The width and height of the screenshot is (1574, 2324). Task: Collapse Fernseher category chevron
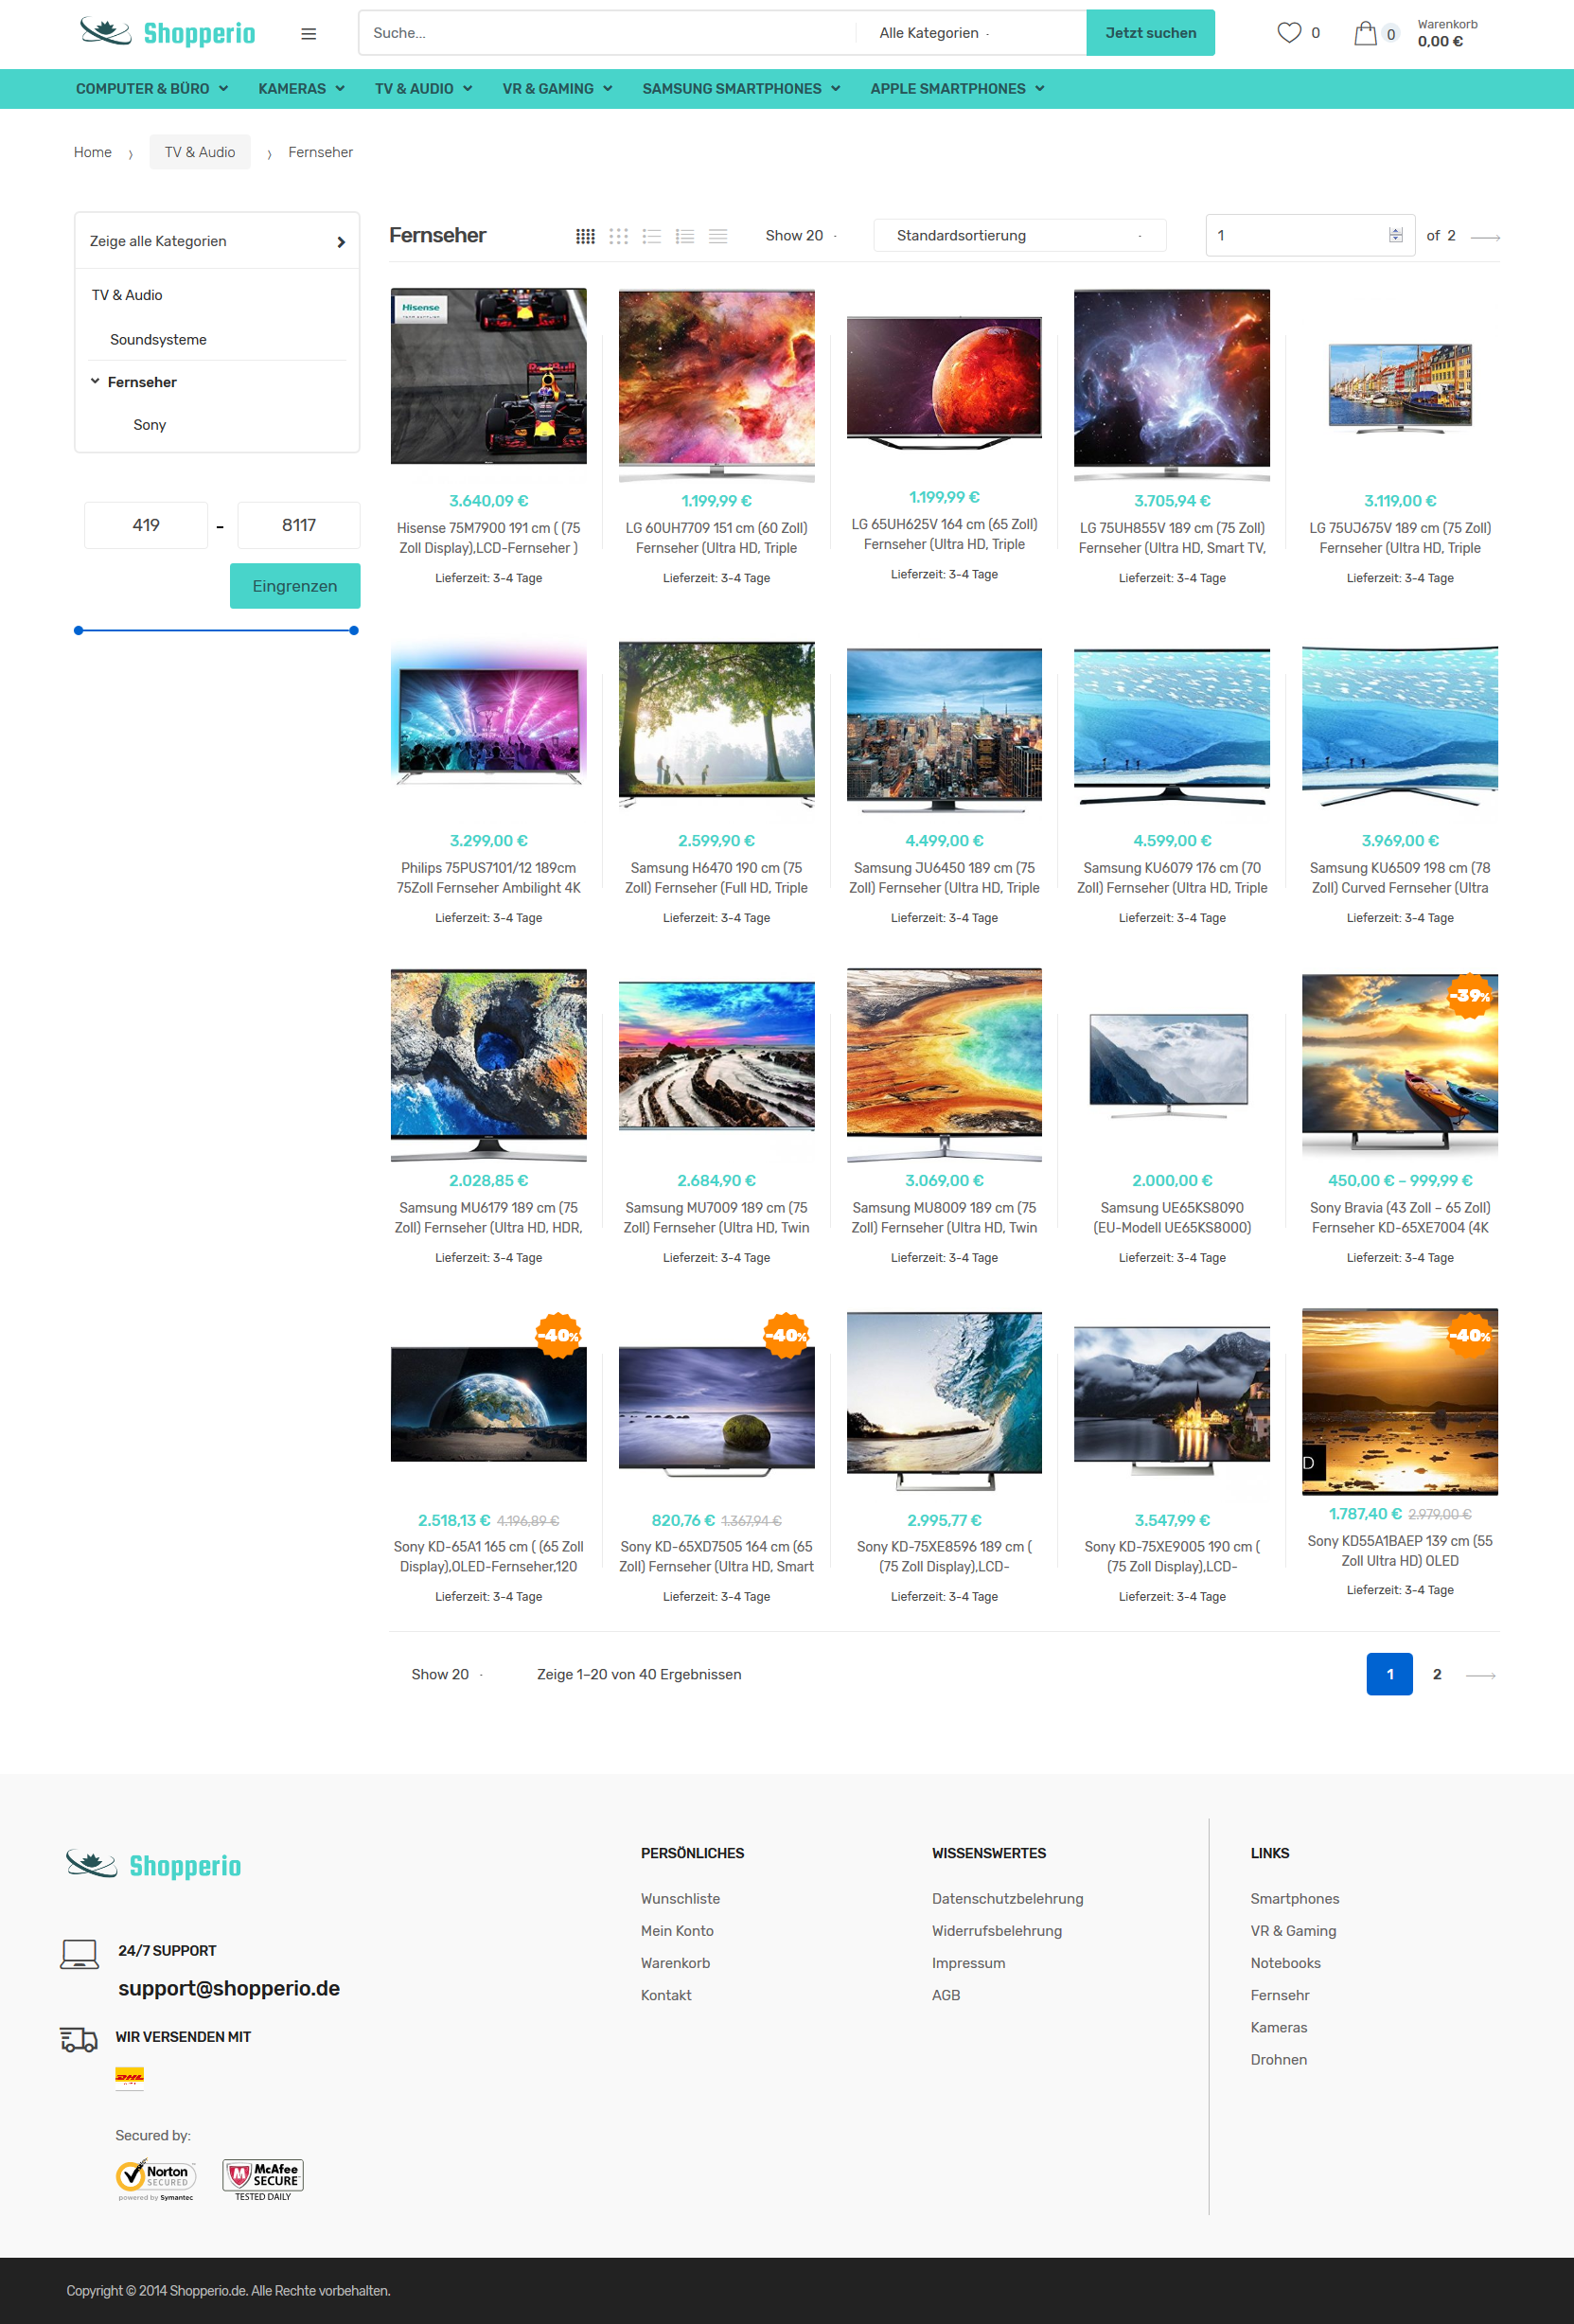click(95, 381)
